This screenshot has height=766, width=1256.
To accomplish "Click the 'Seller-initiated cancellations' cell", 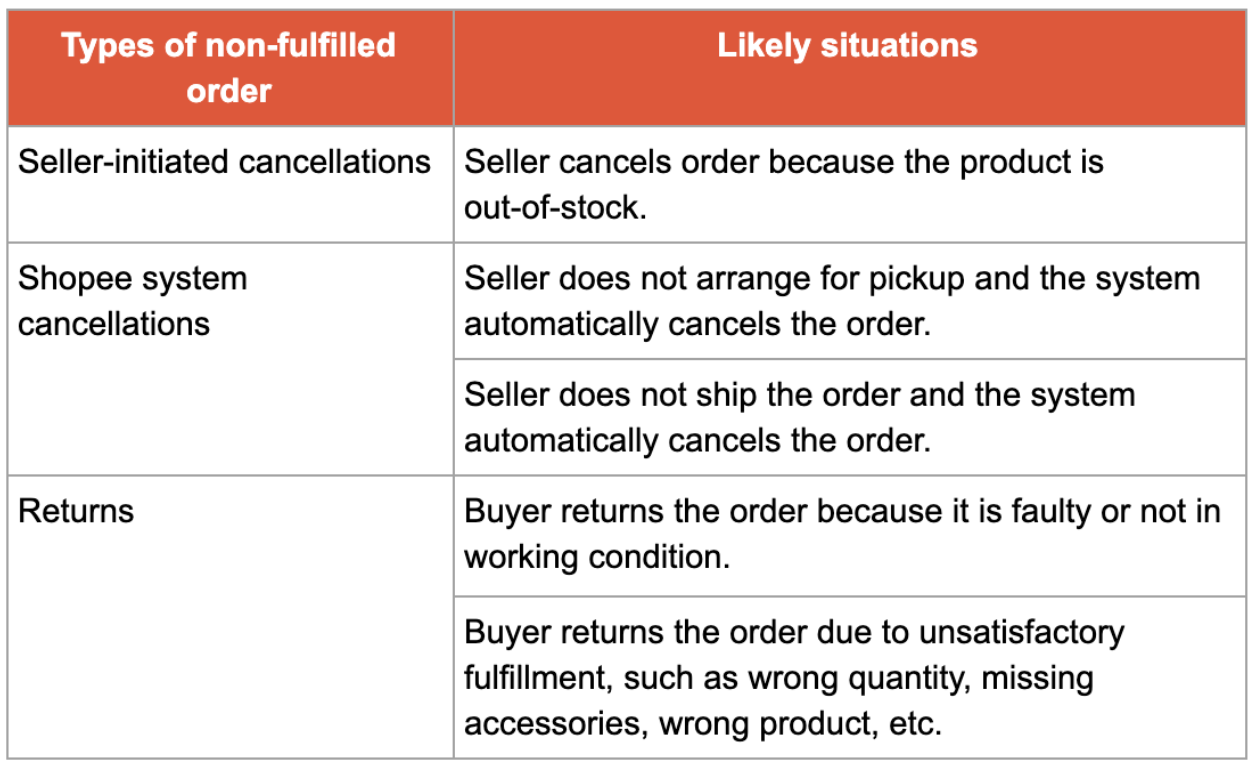I will (225, 162).
